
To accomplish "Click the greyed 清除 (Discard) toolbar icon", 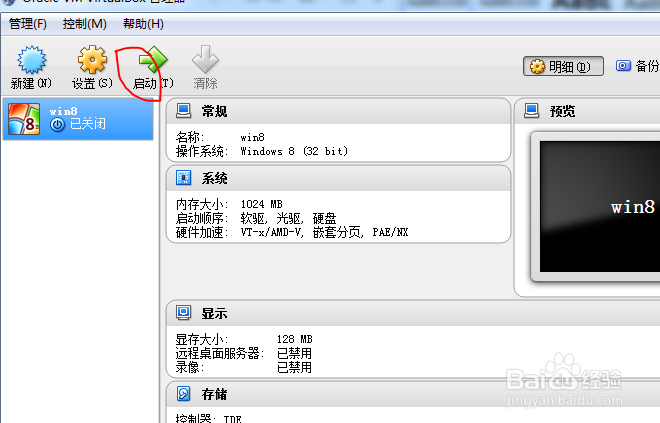I will [205, 60].
